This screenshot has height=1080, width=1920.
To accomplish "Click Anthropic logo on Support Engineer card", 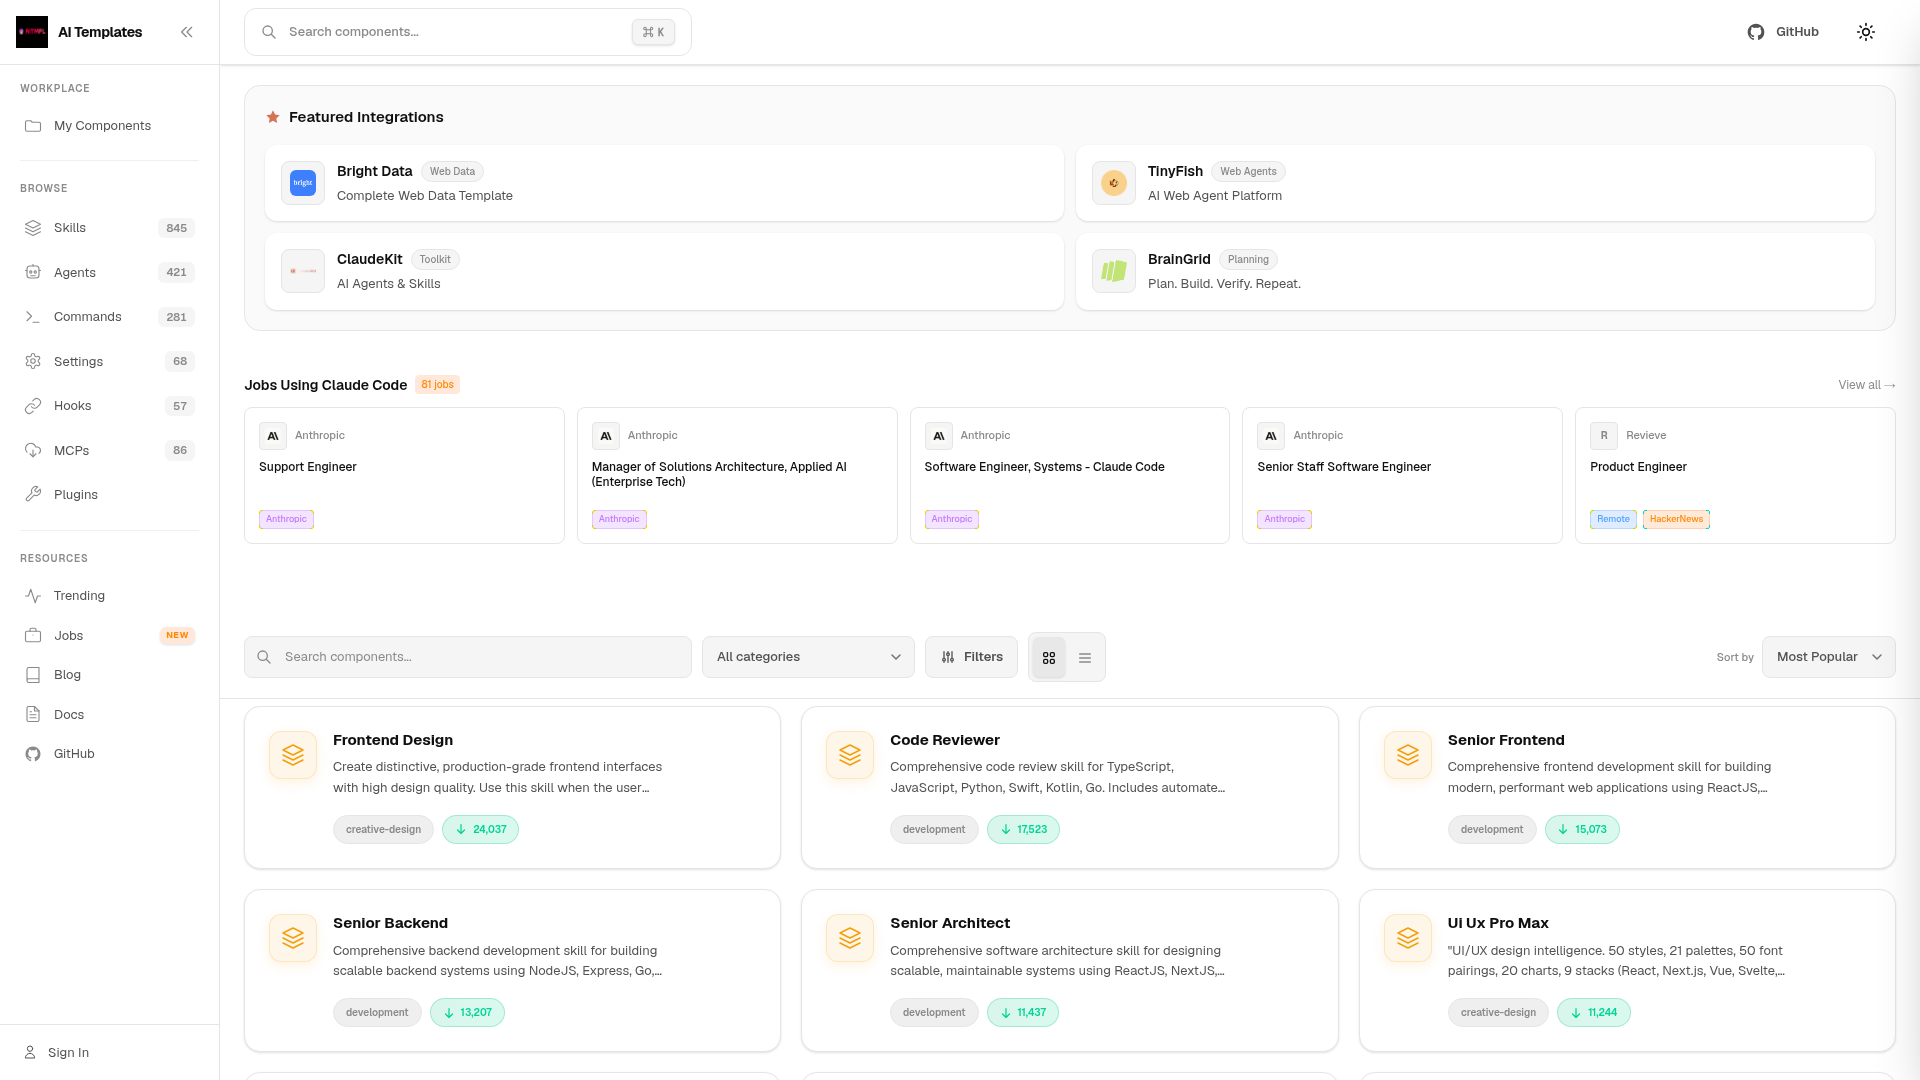I will click(x=273, y=436).
